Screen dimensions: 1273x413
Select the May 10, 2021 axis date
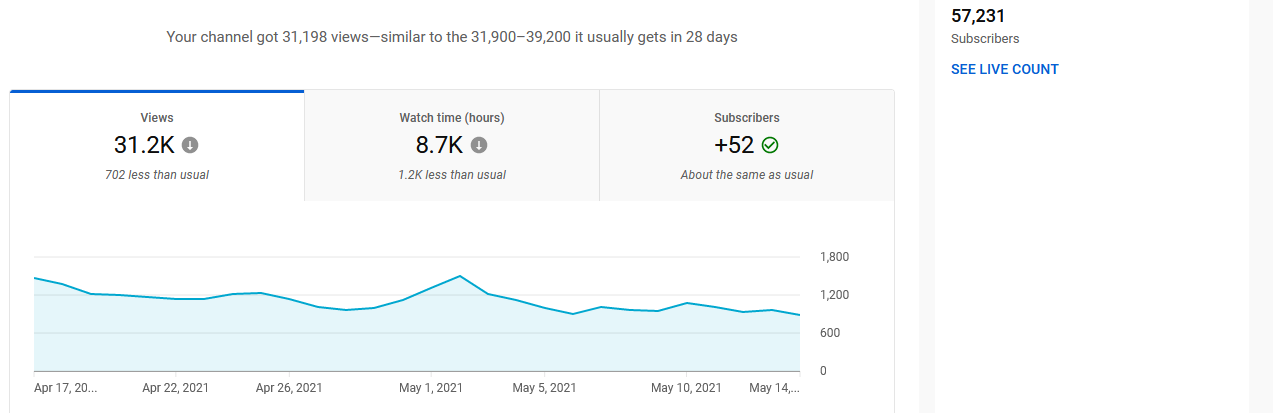tap(686, 388)
